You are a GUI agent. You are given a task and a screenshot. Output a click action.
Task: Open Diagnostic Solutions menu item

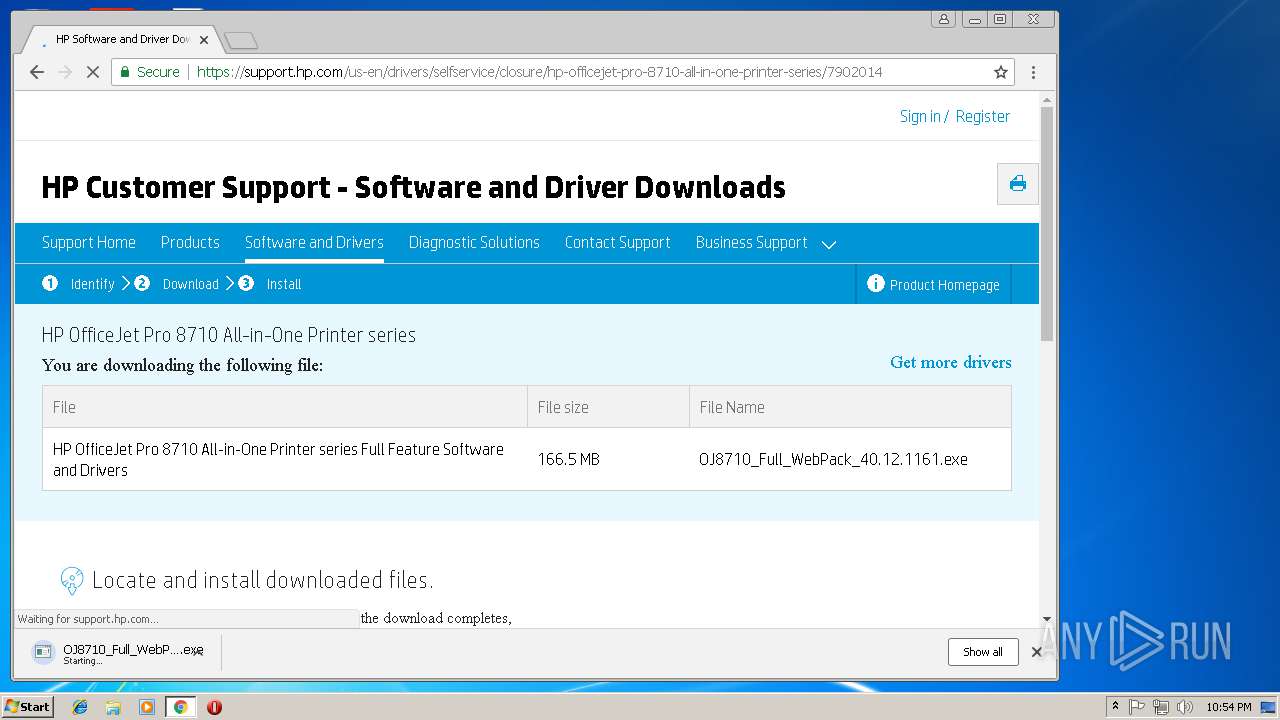474,242
